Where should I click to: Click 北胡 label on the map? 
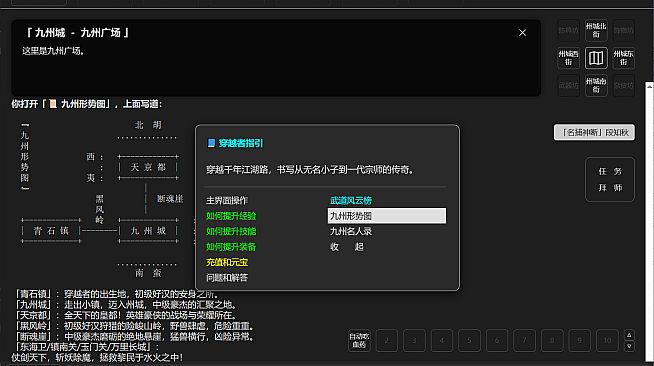tap(148, 125)
